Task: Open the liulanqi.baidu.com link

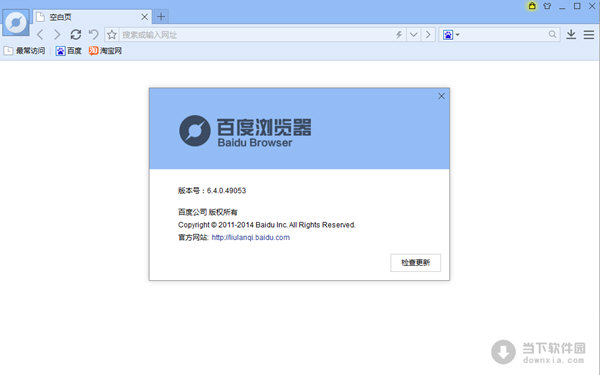Action: click(251, 238)
